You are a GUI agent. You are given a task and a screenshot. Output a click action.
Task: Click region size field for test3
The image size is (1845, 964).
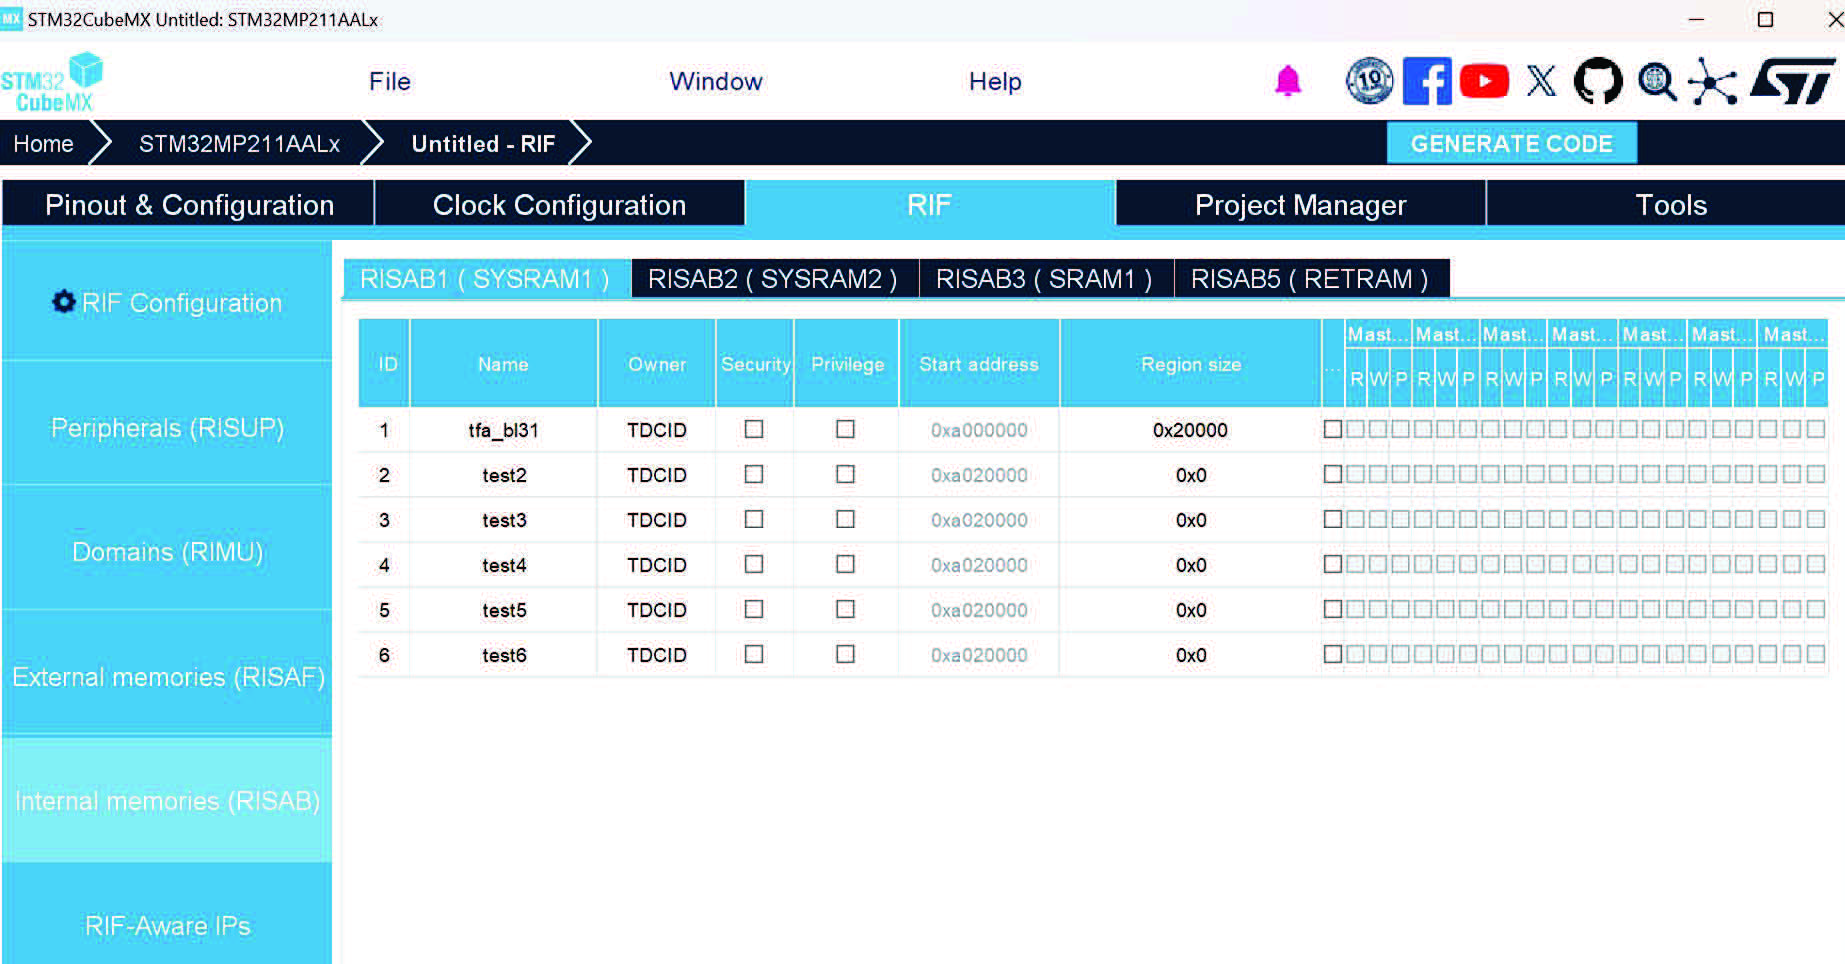click(1190, 520)
